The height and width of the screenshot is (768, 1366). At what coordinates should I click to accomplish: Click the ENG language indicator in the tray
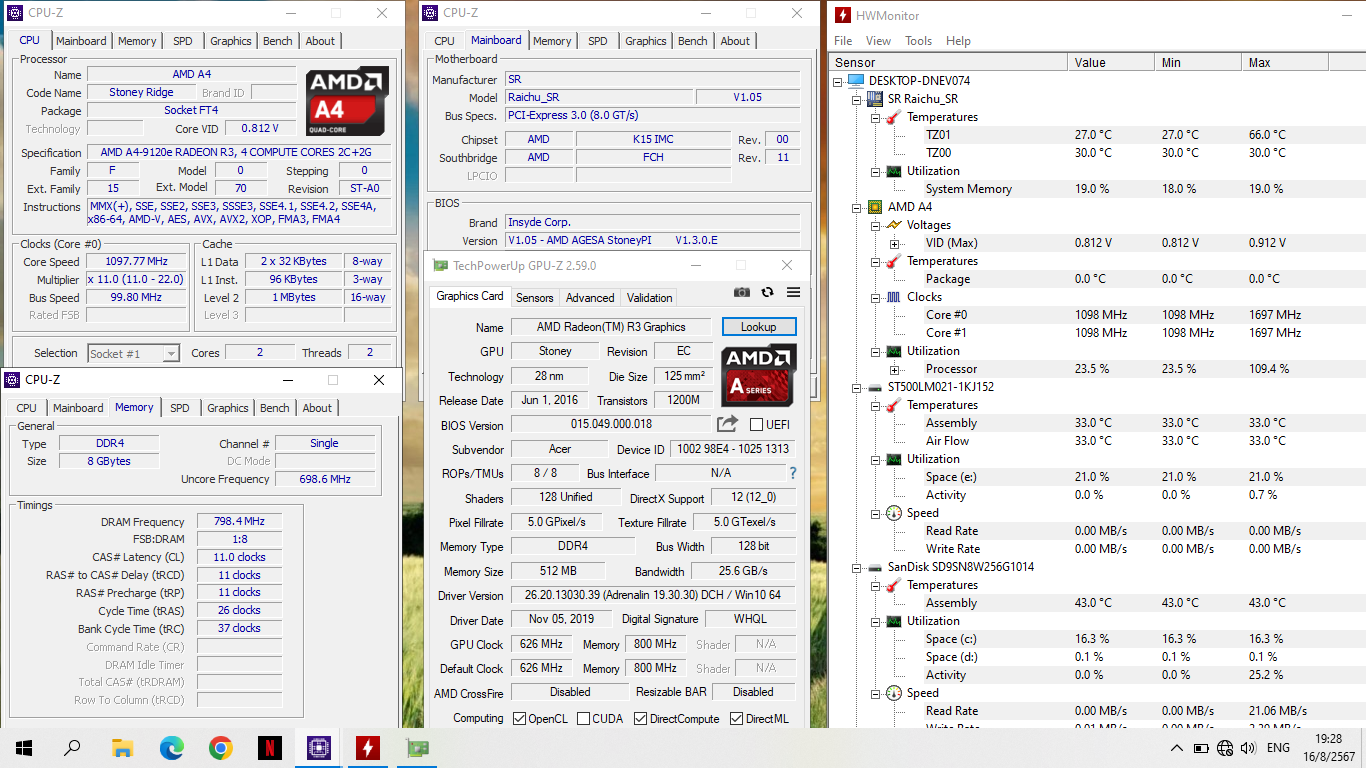(1278, 747)
